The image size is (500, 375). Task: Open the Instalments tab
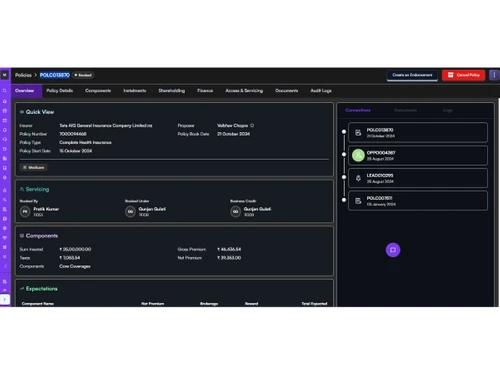[135, 91]
